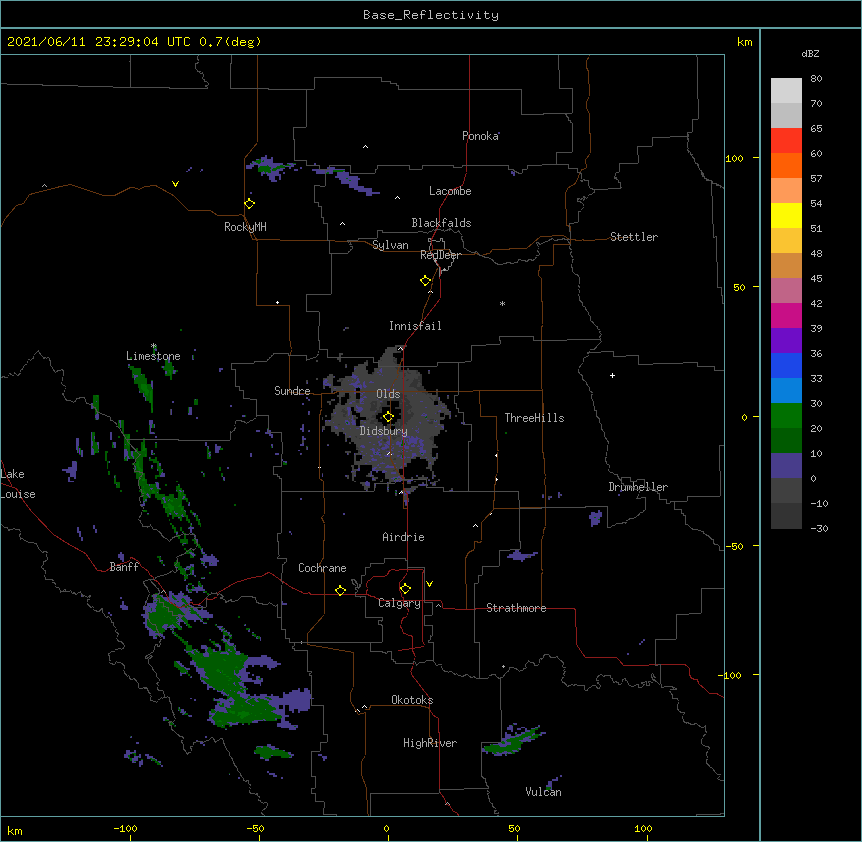The height and width of the screenshot is (842, 862).
Task: Click the HighRiver city label
Action: tap(430, 743)
